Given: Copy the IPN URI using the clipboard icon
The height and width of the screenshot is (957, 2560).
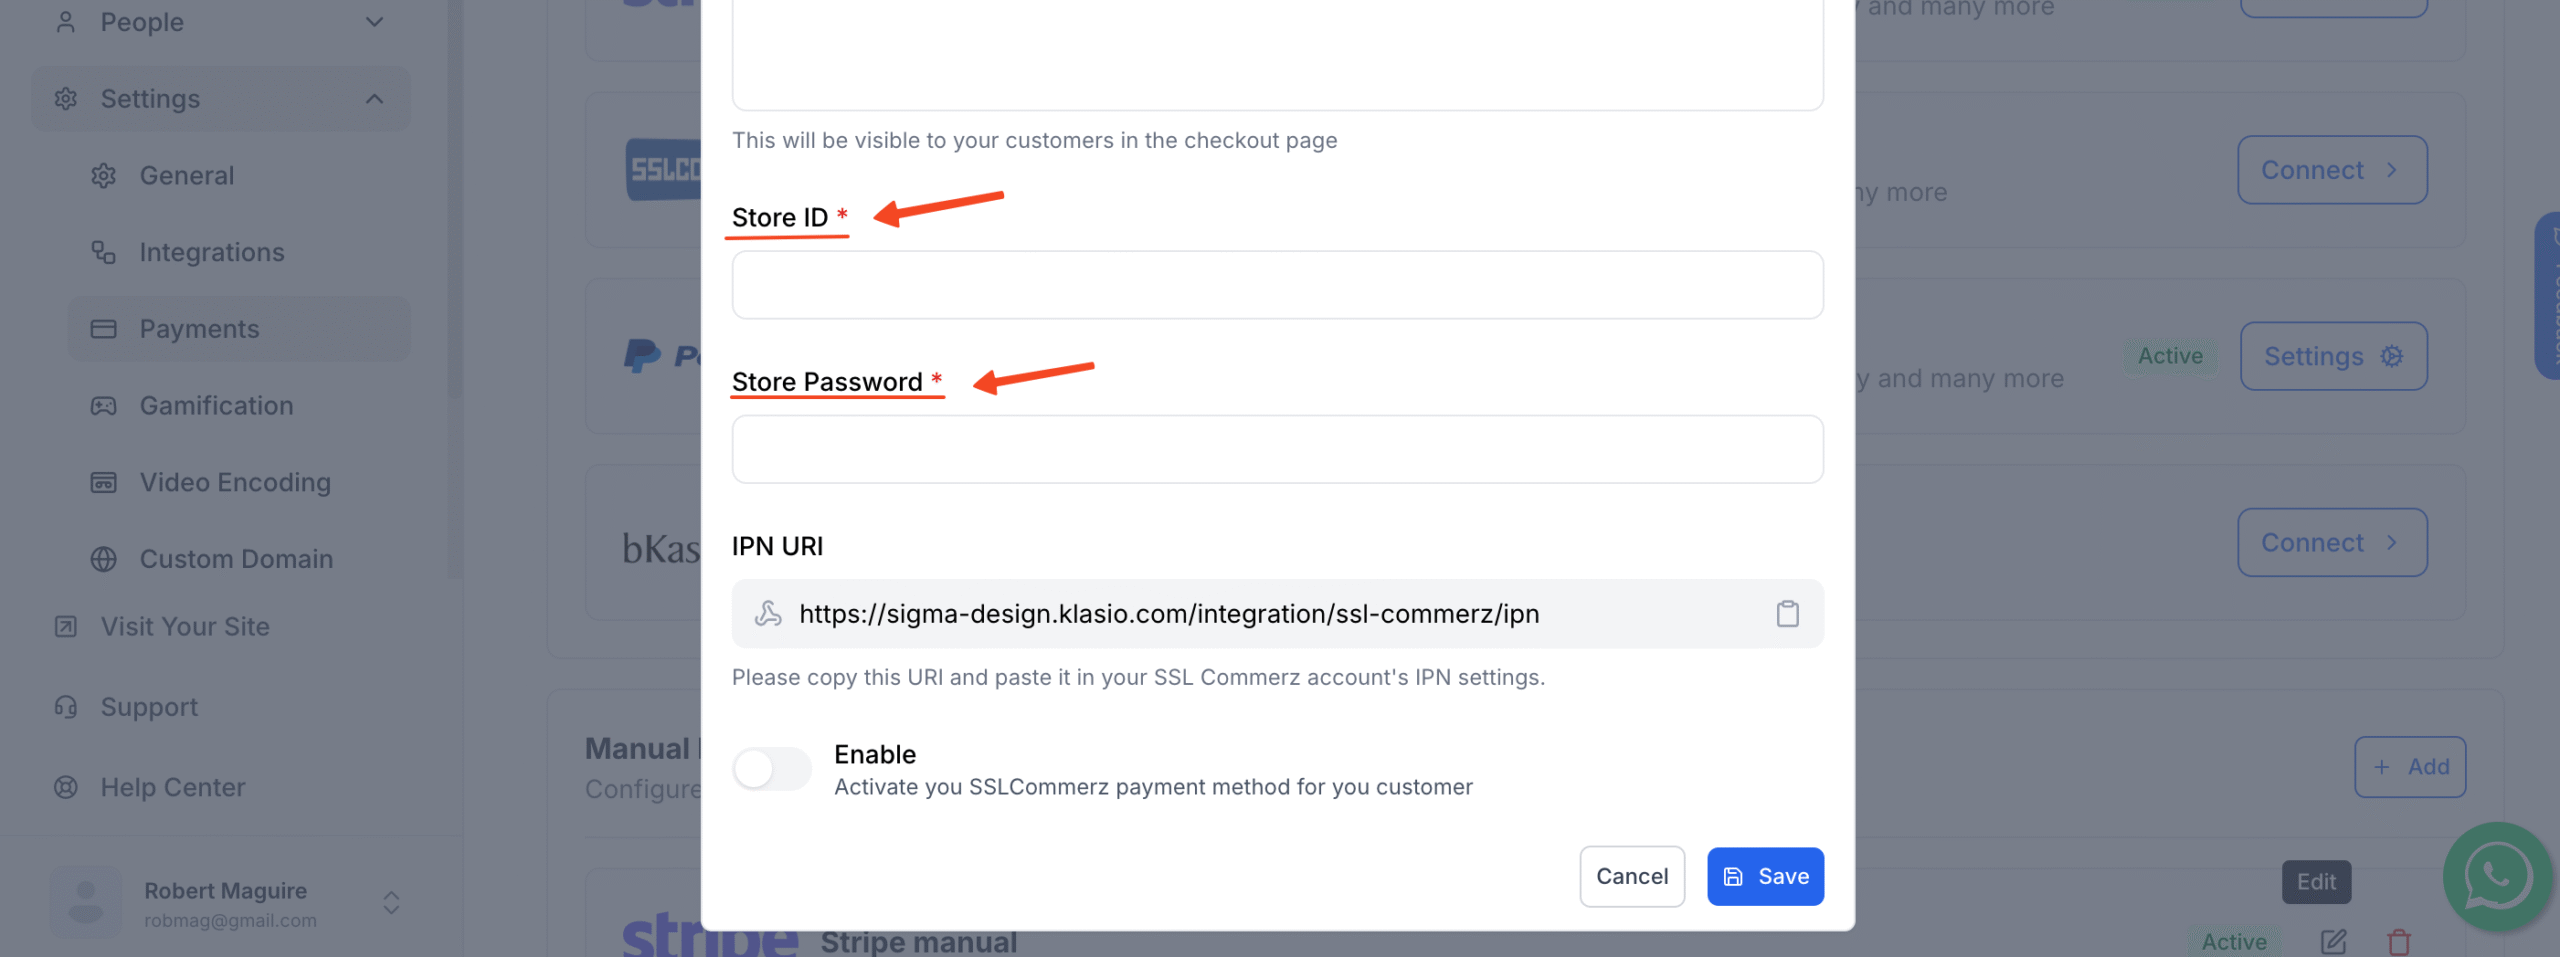Looking at the screenshot, I should tap(1789, 613).
